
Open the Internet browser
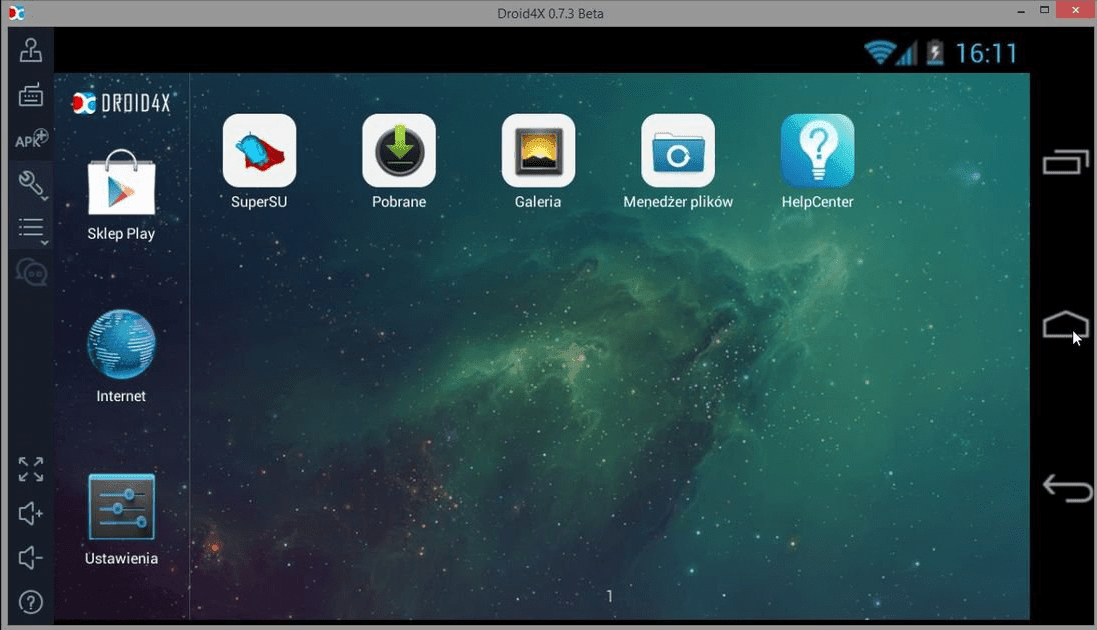click(x=121, y=344)
